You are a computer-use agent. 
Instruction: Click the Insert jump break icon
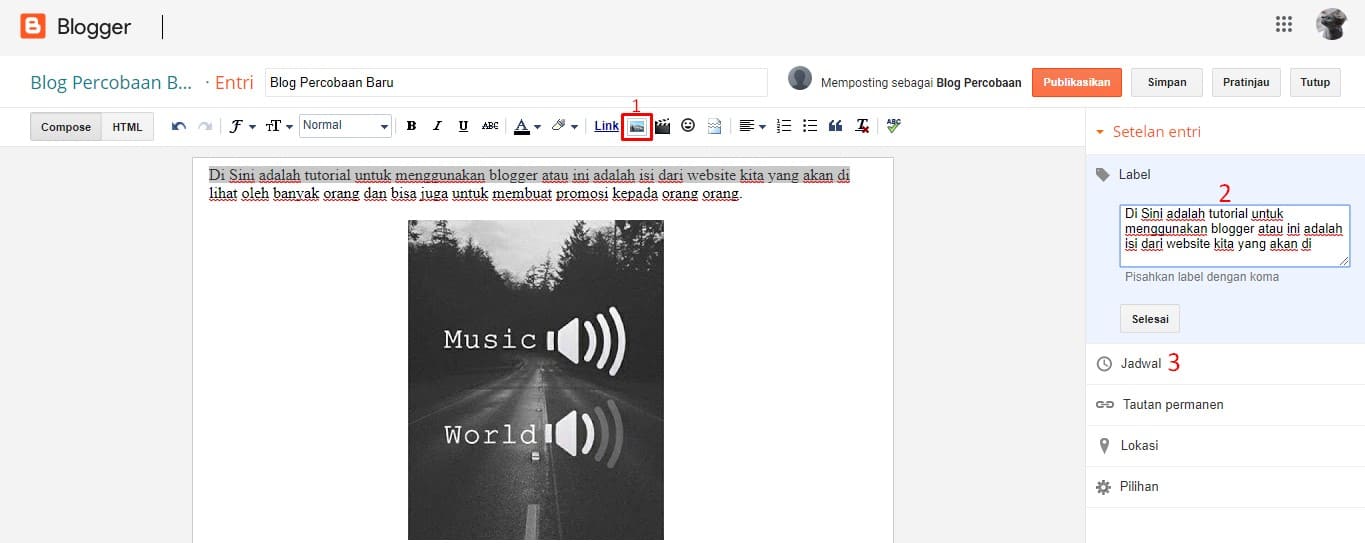pos(714,126)
